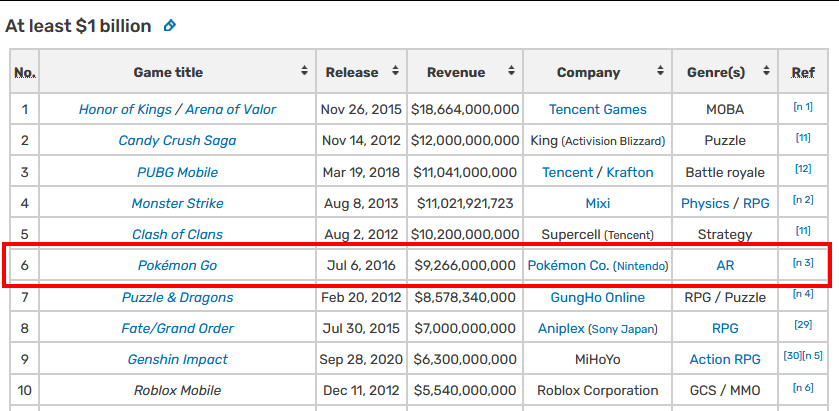Select the Roblox Corporation cell
Viewport: 839px width, 411px height.
tap(598, 391)
